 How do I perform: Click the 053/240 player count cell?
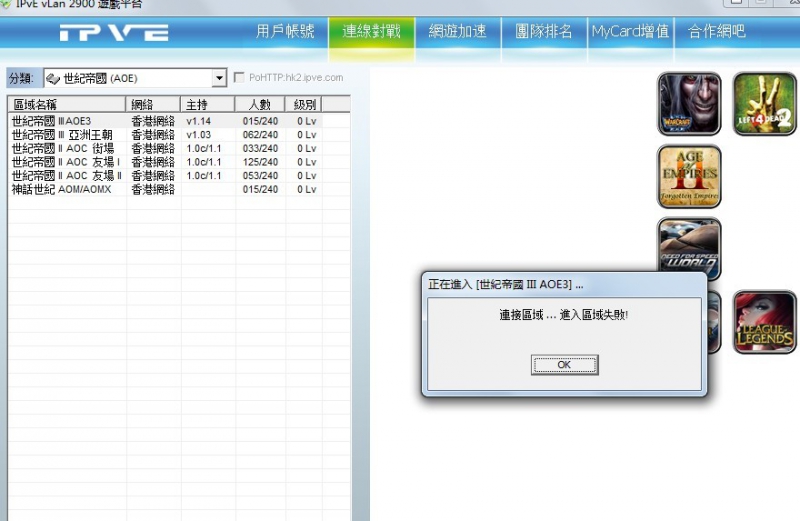point(260,176)
